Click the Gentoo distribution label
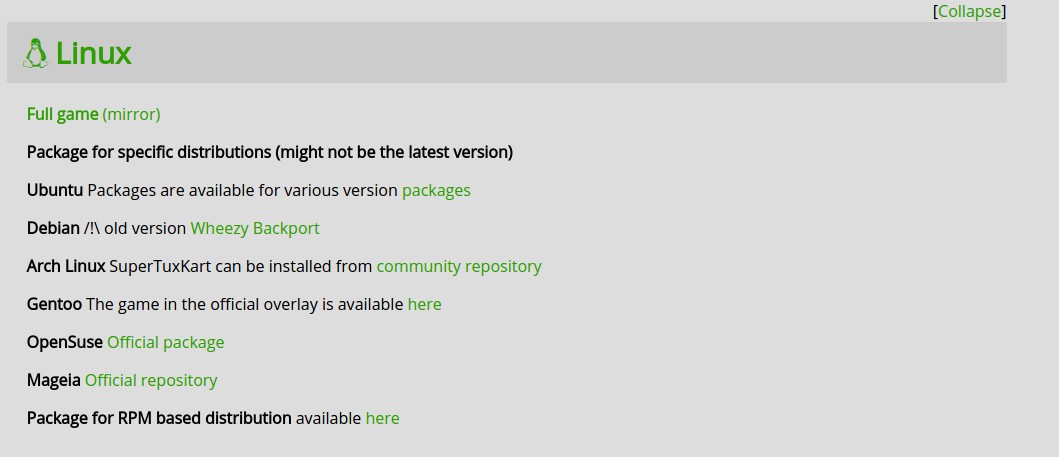The height and width of the screenshot is (457, 1059). [54, 304]
